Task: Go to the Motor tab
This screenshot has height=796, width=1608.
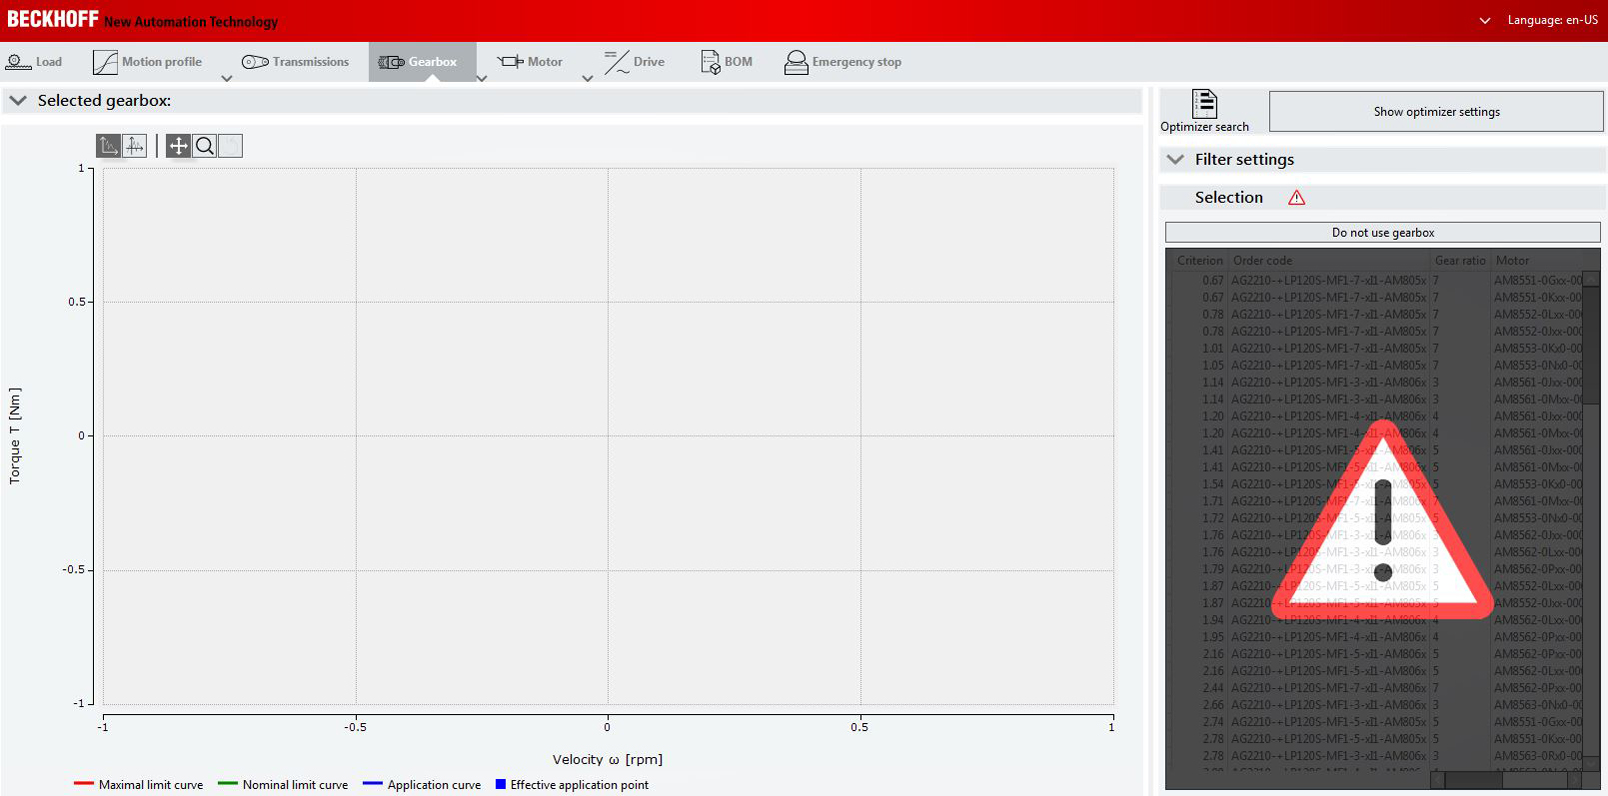Action: point(530,62)
